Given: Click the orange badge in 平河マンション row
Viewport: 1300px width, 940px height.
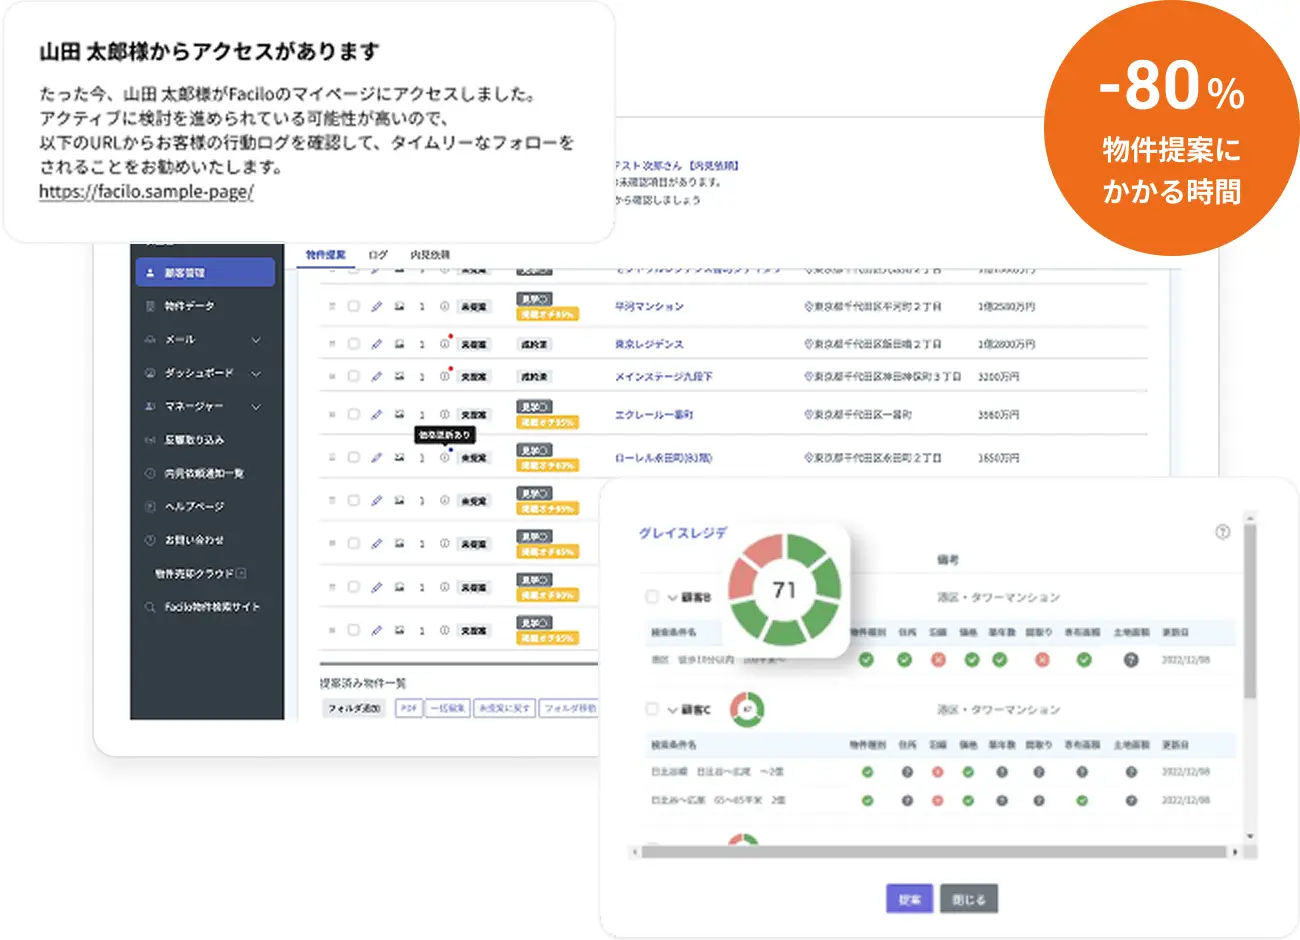Looking at the screenshot, I should tap(547, 315).
